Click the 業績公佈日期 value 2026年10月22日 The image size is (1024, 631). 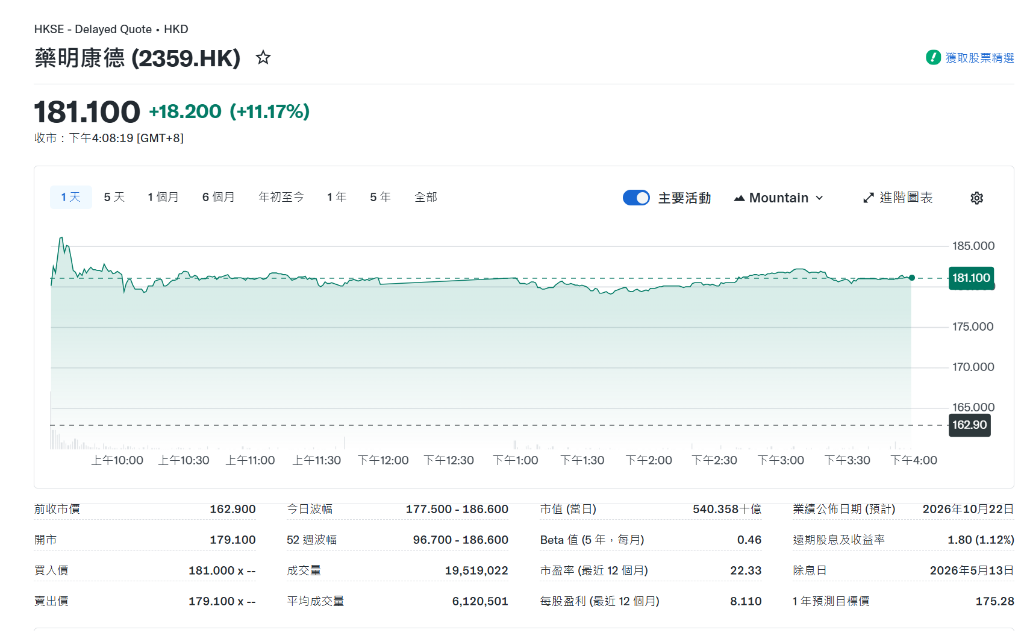[x=968, y=509]
